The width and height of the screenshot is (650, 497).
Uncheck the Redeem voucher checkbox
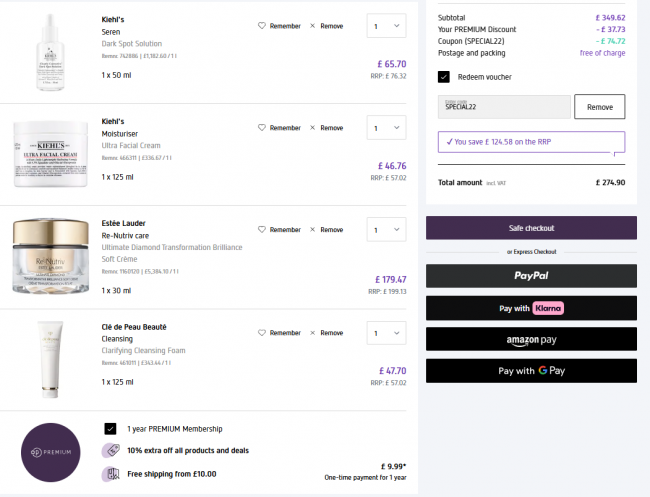[444, 77]
